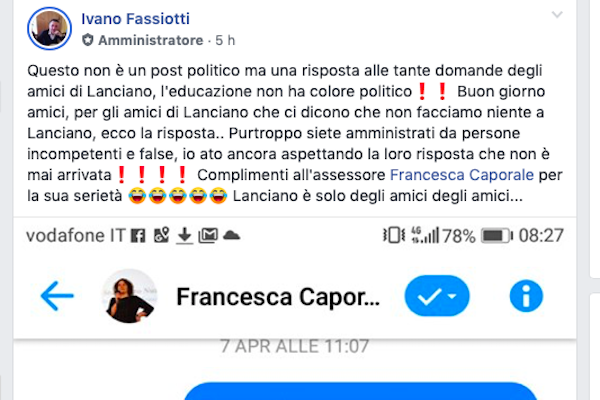
Task: Open the Francesca Caporale tagged link
Action: [x=462, y=175]
